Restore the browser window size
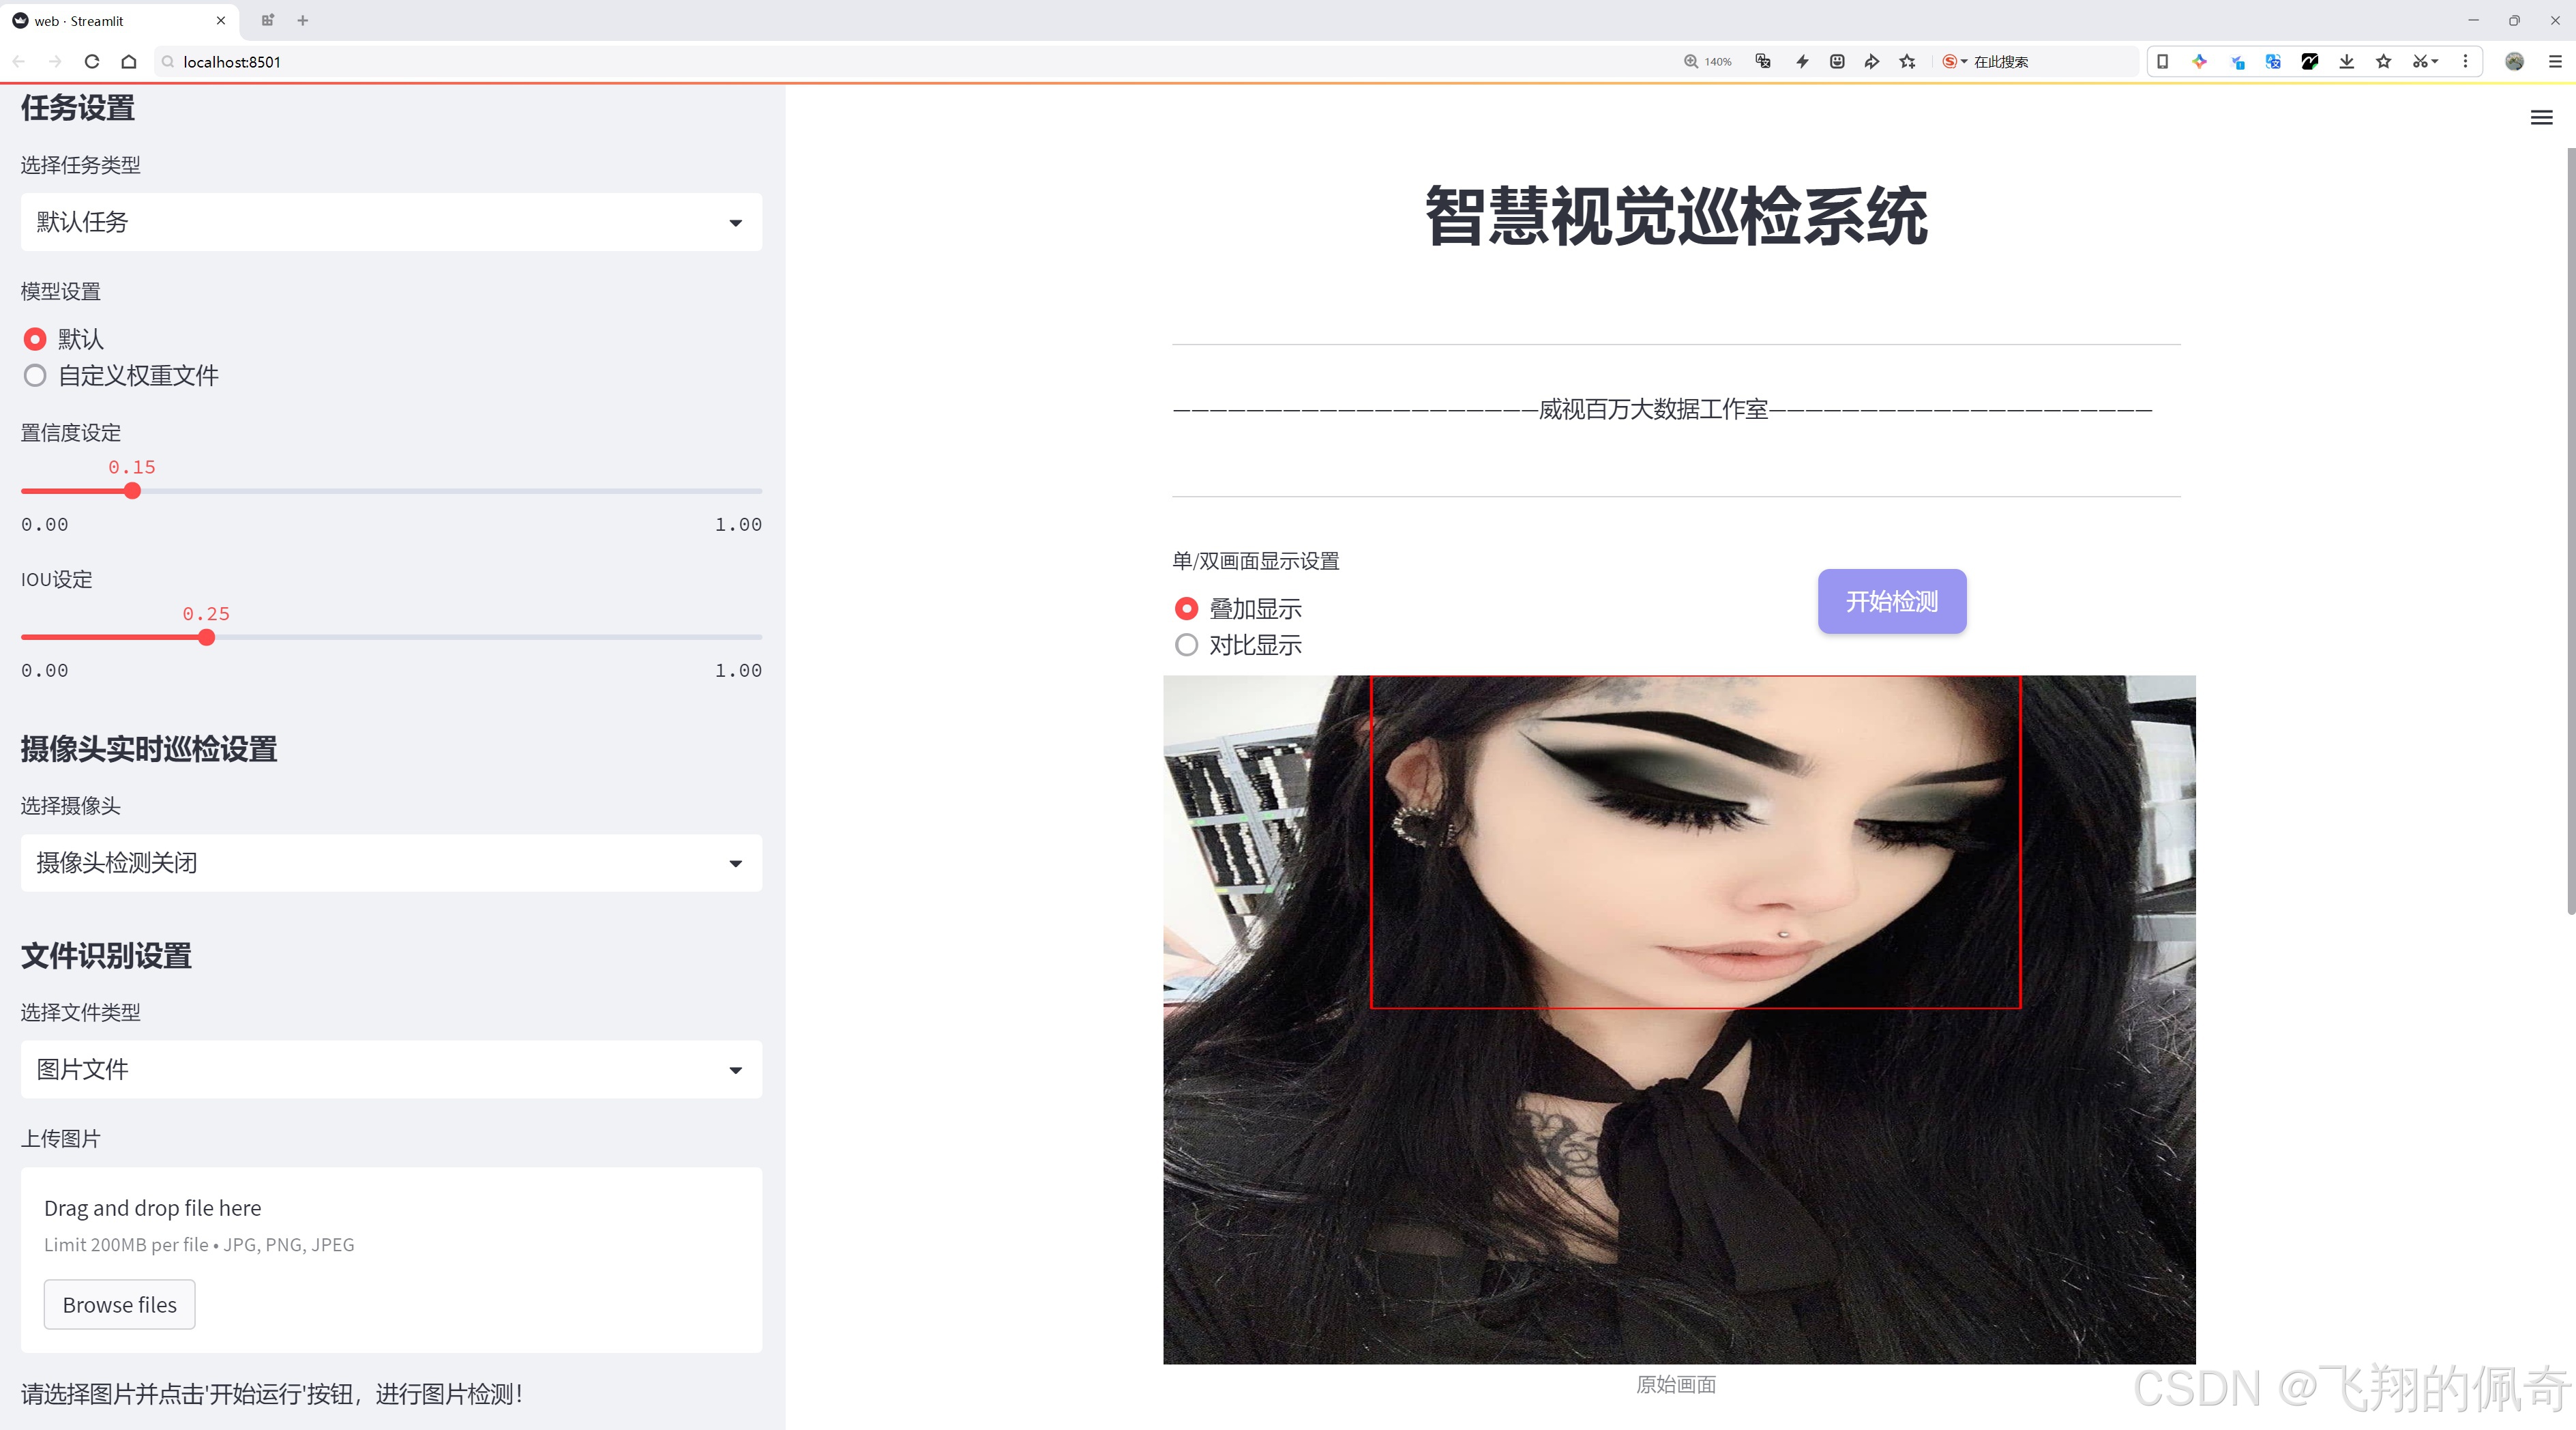Image resolution: width=2576 pixels, height=1430 pixels. [2514, 20]
